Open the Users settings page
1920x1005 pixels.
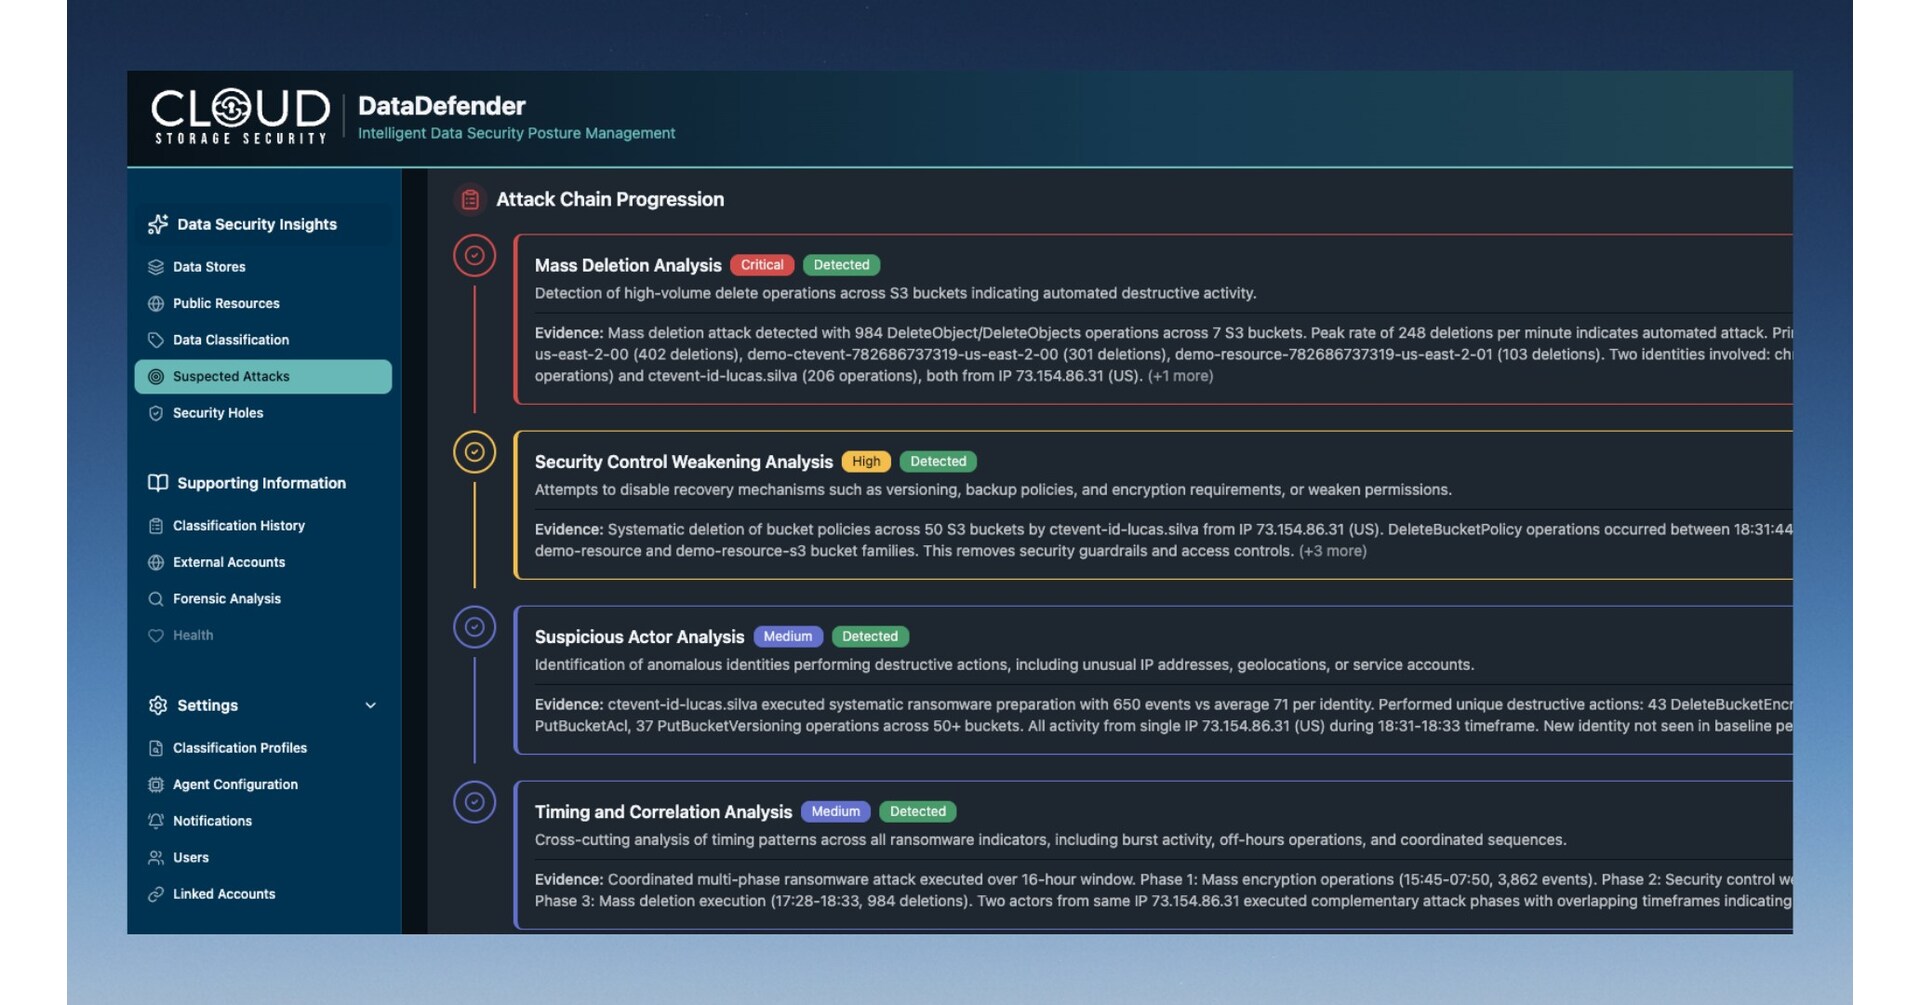tap(190, 858)
